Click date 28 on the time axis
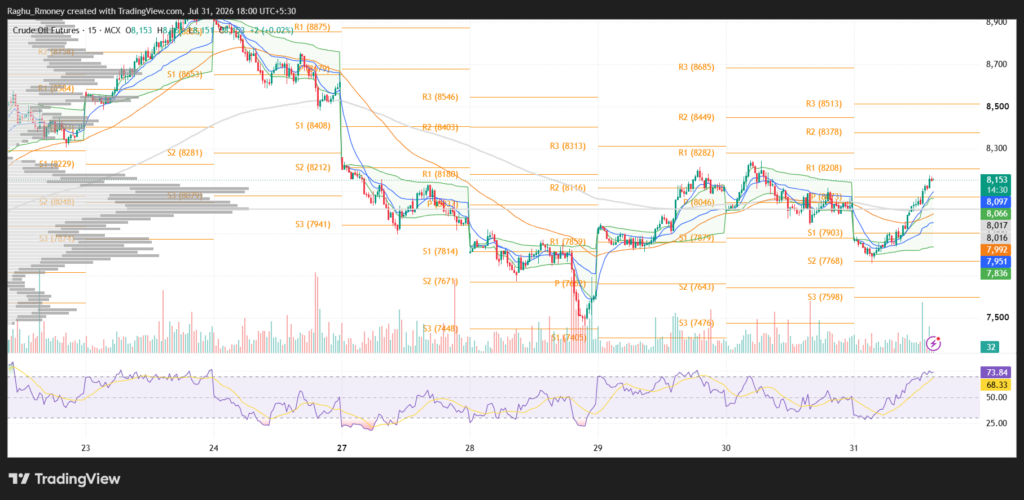The width and height of the screenshot is (1024, 500). point(470,448)
